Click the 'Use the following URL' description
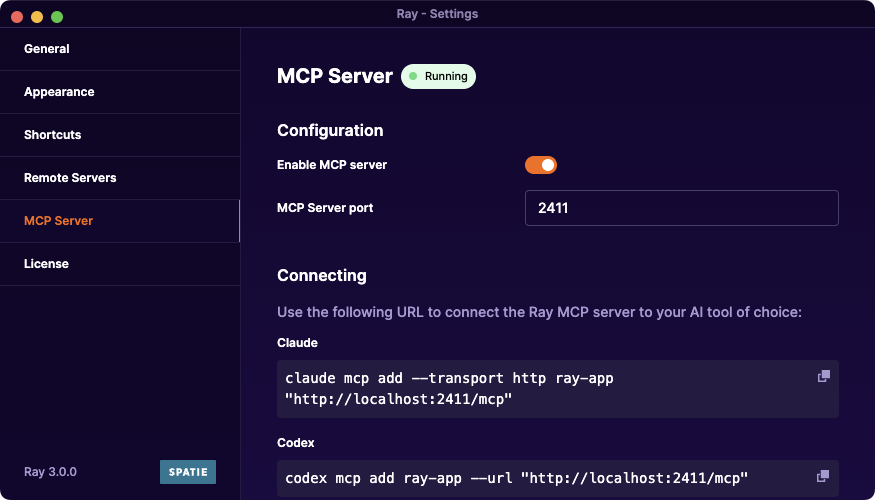The width and height of the screenshot is (875, 500). [539, 312]
